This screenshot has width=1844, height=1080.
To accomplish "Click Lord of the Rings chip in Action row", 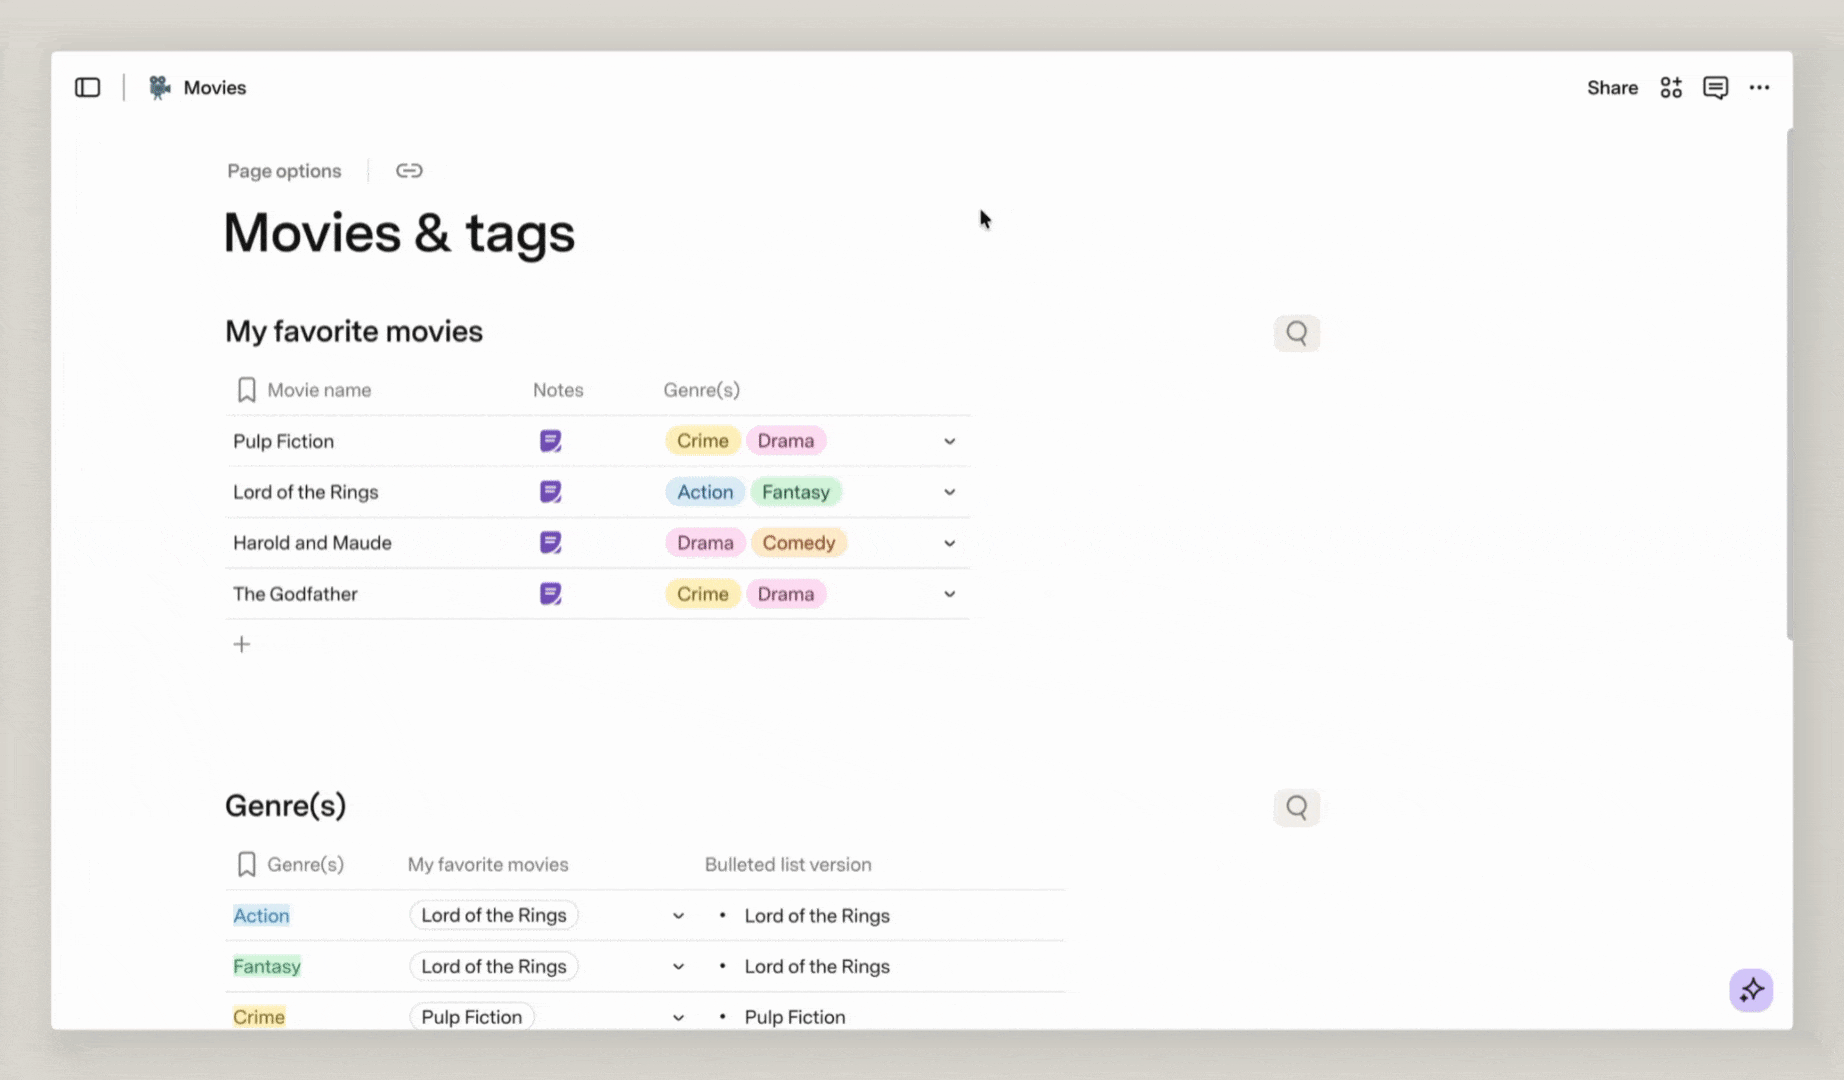I will (494, 916).
